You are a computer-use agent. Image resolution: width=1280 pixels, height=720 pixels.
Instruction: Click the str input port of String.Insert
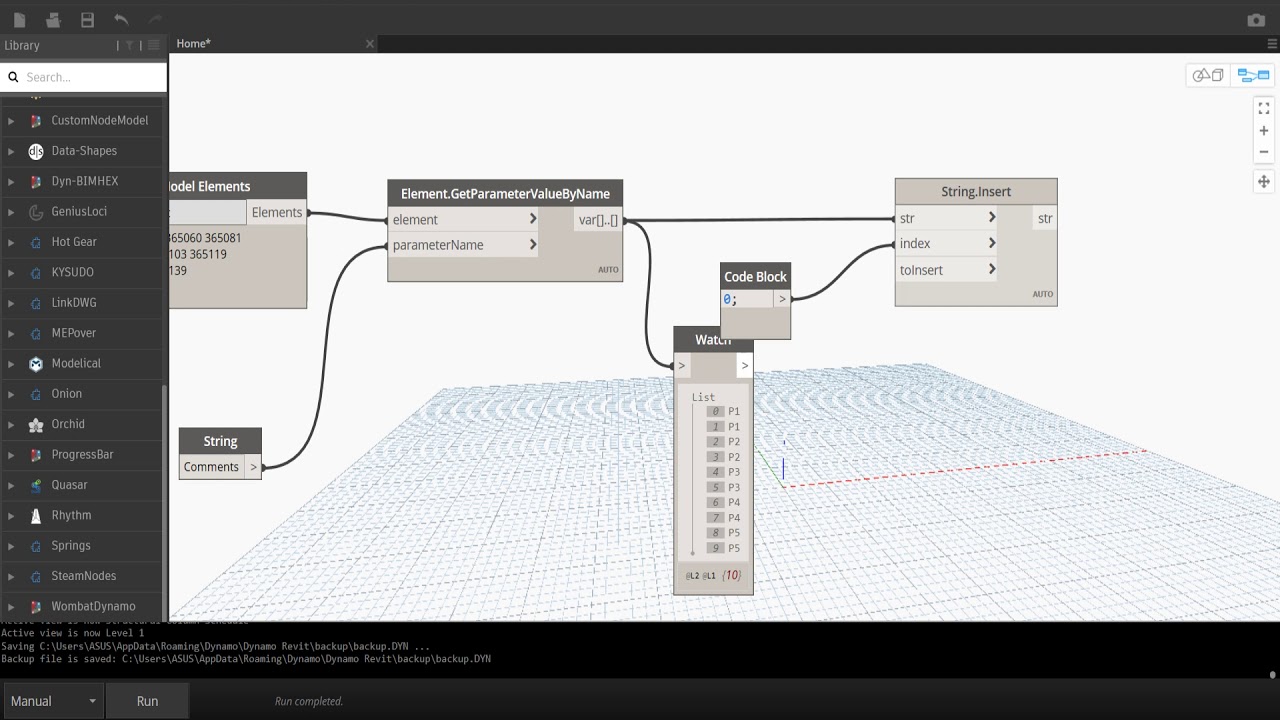pos(945,218)
